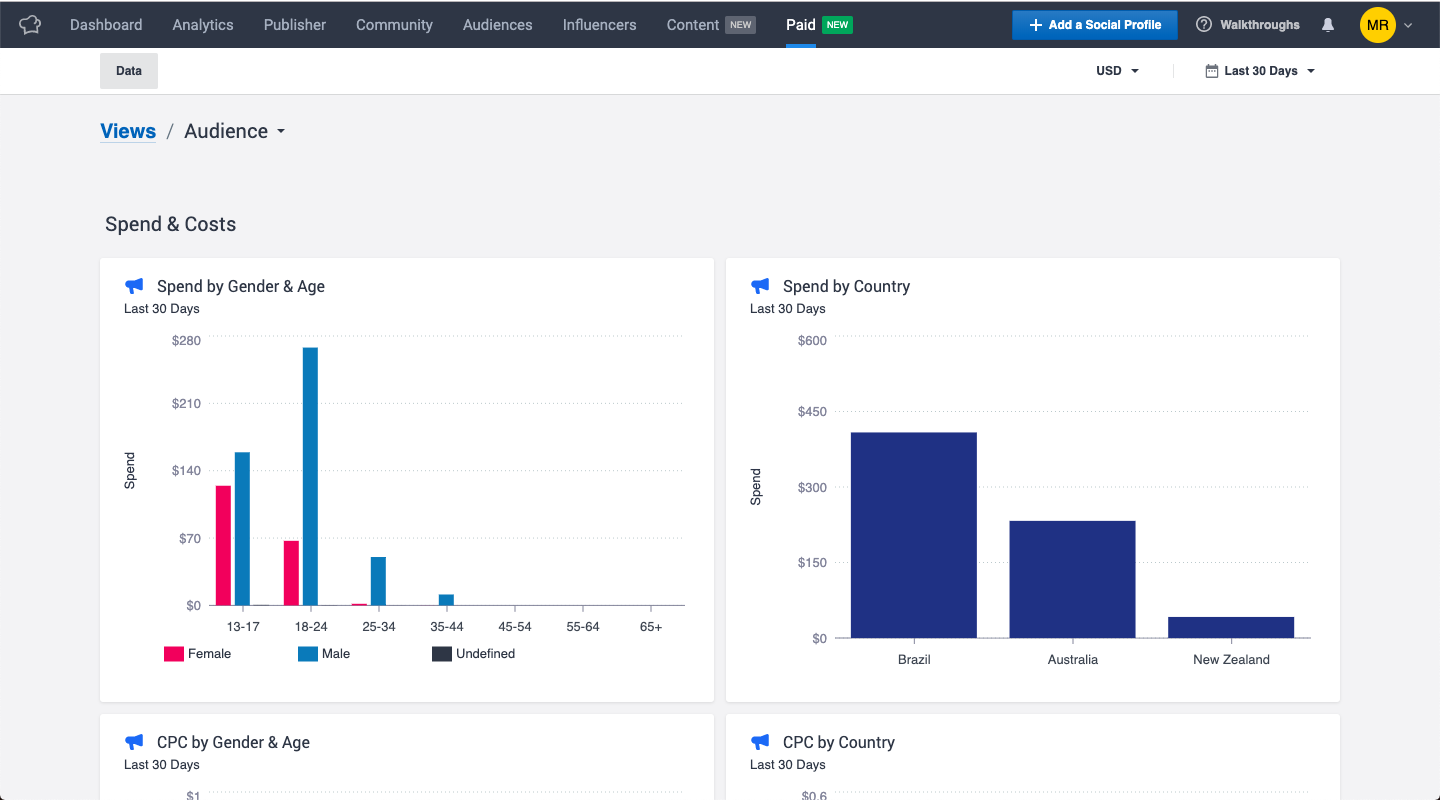1440x800 pixels.
Task: Open the notifications bell
Action: point(1328,25)
